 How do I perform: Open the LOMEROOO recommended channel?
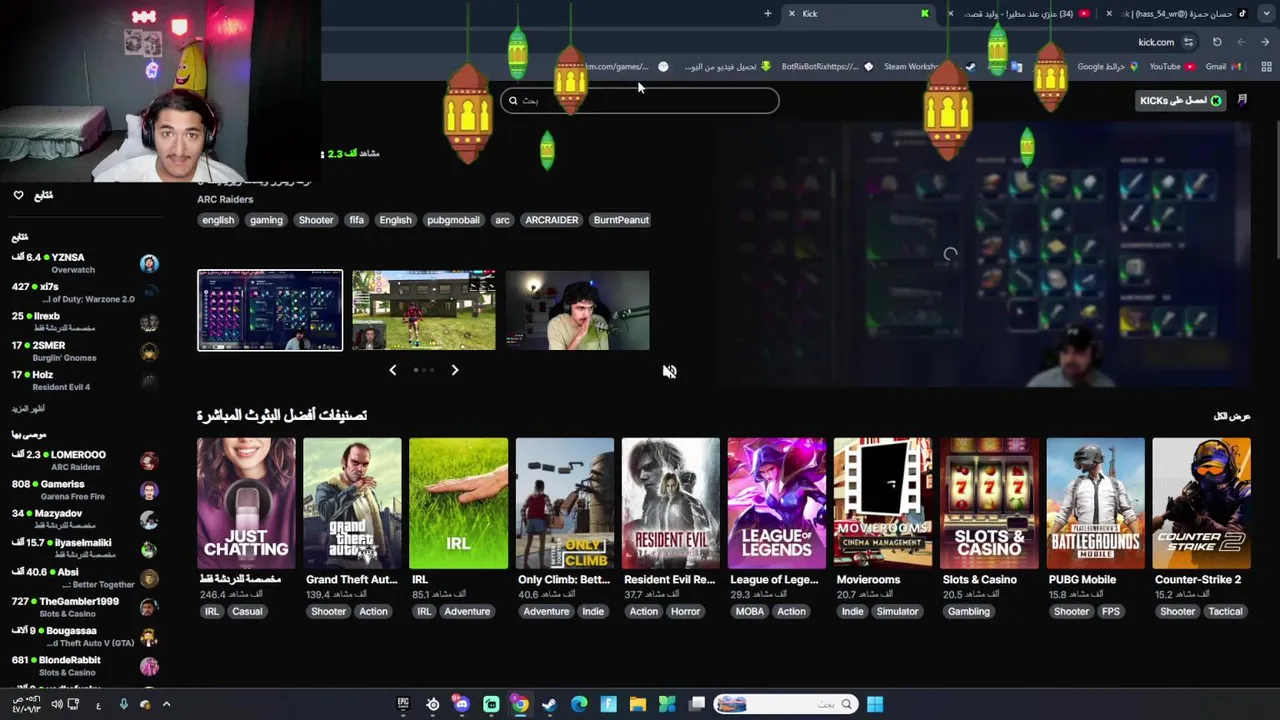pyautogui.click(x=85, y=460)
